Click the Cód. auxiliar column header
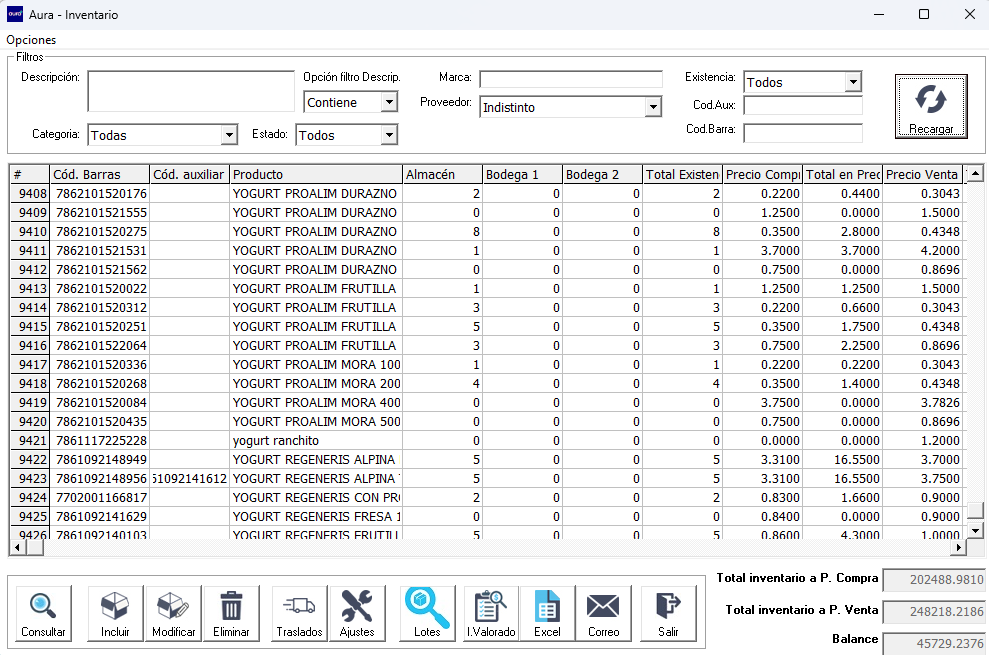Viewport: 989px width, 655px height. pos(189,174)
